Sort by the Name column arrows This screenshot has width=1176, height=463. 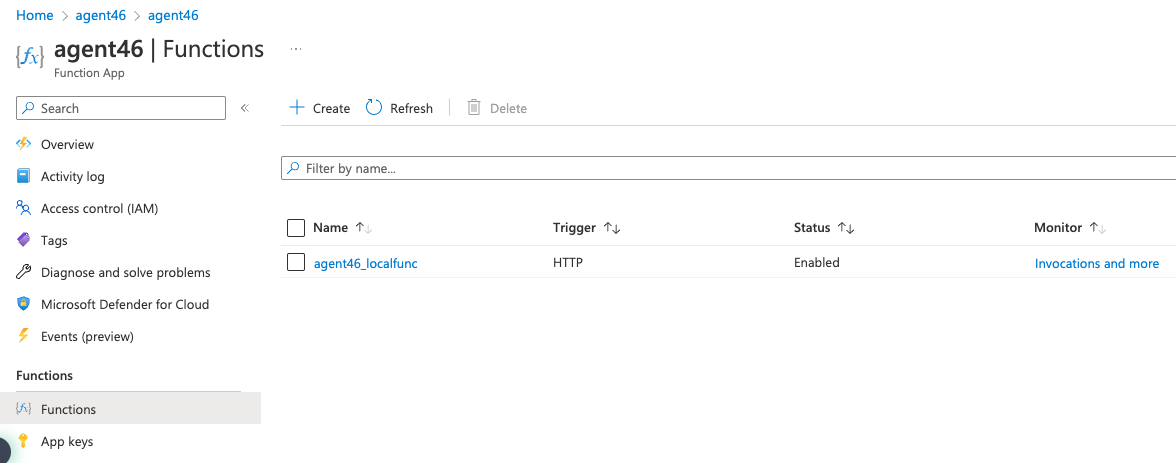(364, 227)
